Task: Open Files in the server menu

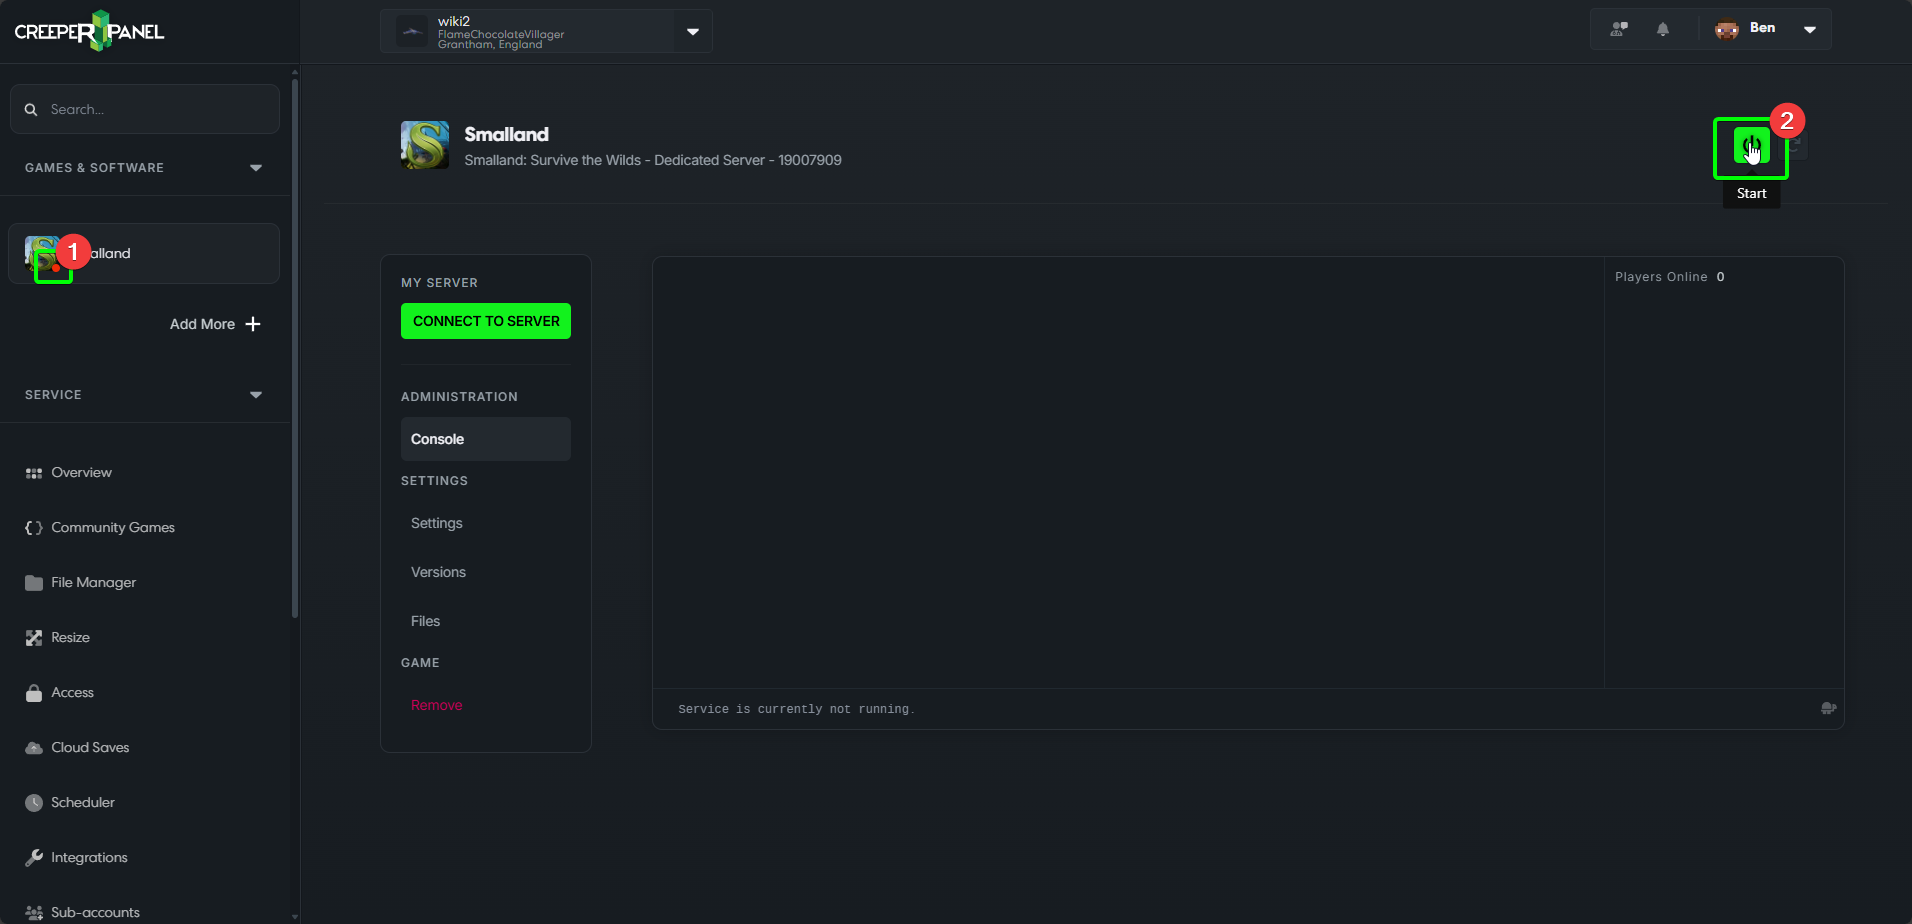Action: pos(425,621)
